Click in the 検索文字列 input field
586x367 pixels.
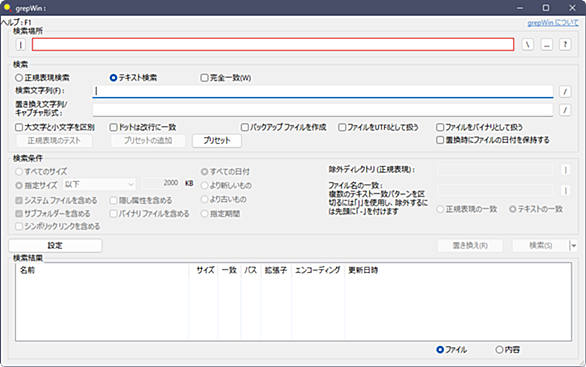[x=323, y=92]
